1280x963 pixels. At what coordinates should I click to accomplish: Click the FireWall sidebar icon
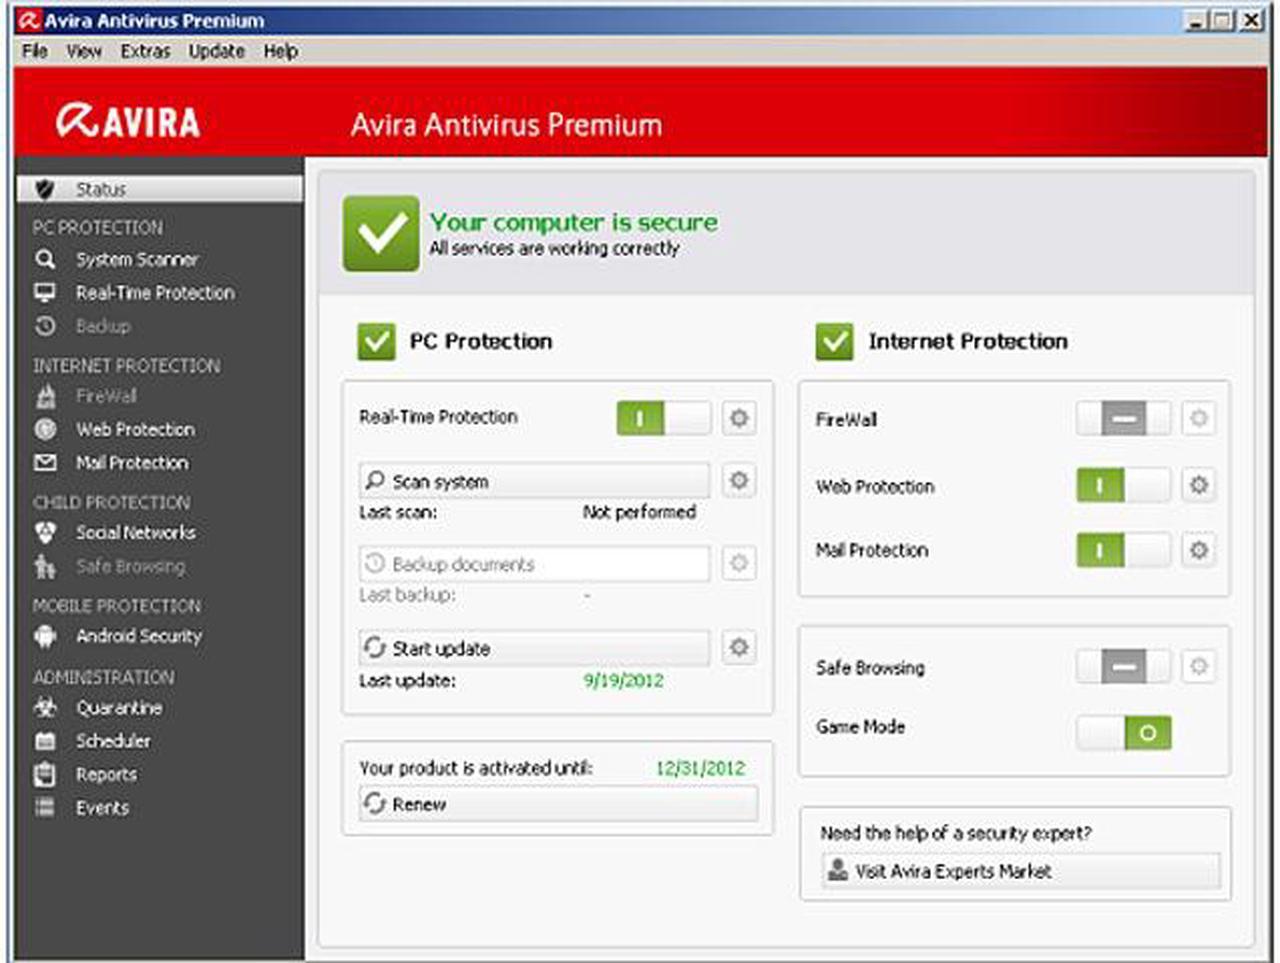click(x=45, y=396)
